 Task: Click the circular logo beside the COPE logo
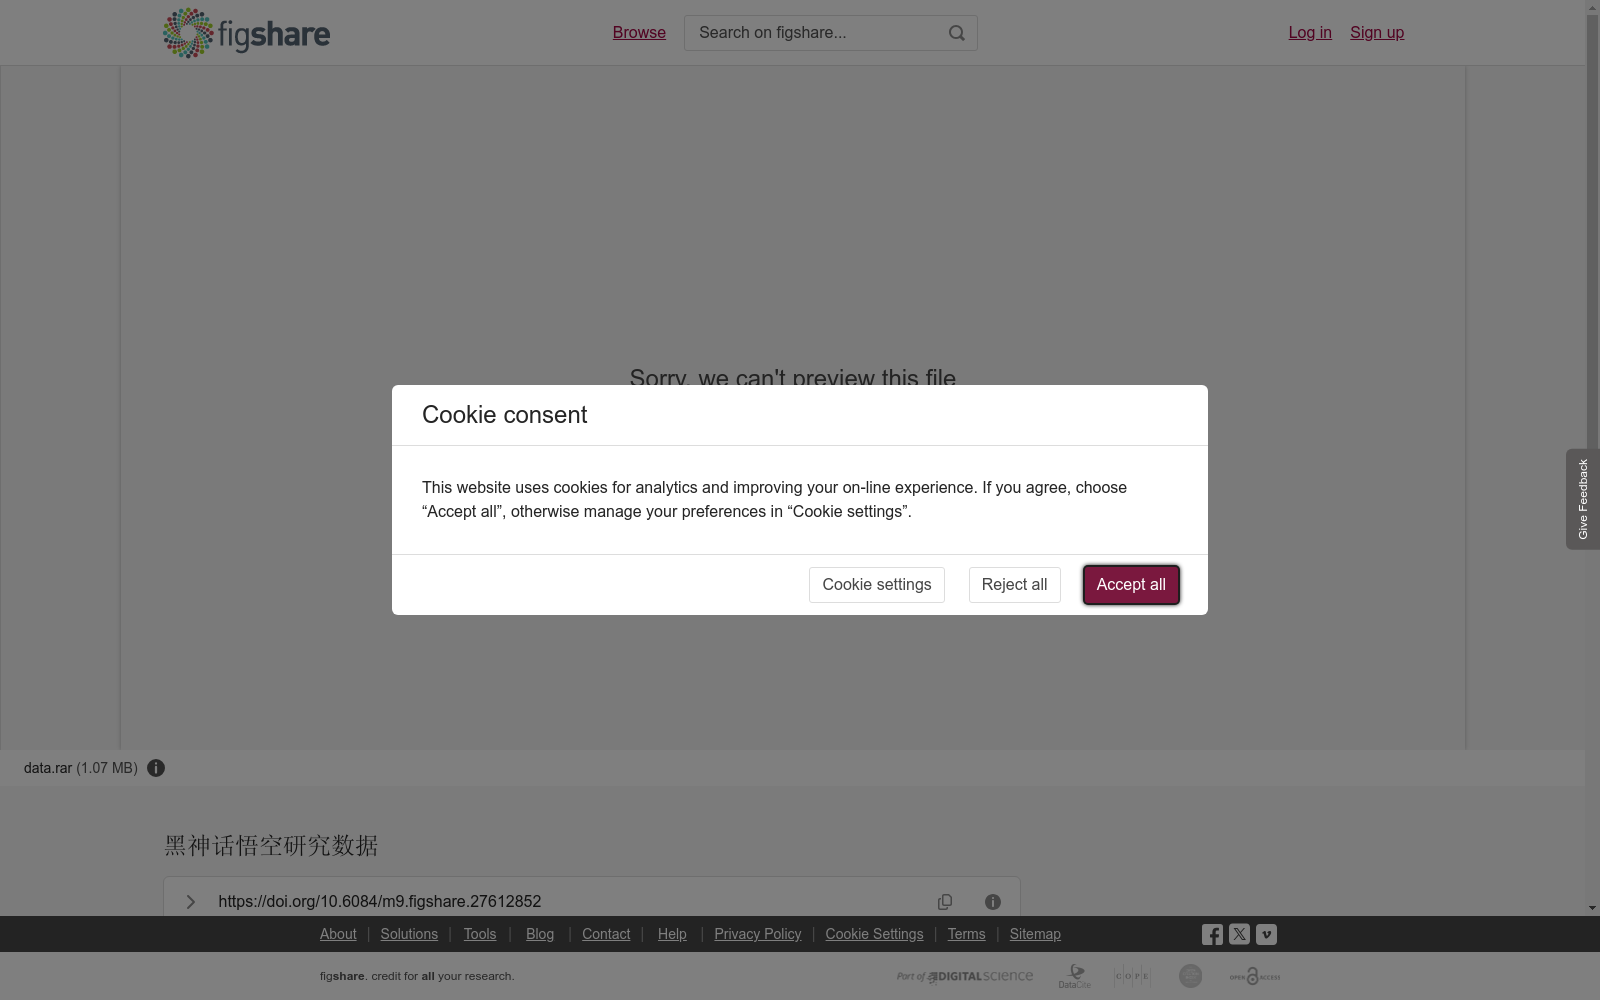pyautogui.click(x=1190, y=976)
